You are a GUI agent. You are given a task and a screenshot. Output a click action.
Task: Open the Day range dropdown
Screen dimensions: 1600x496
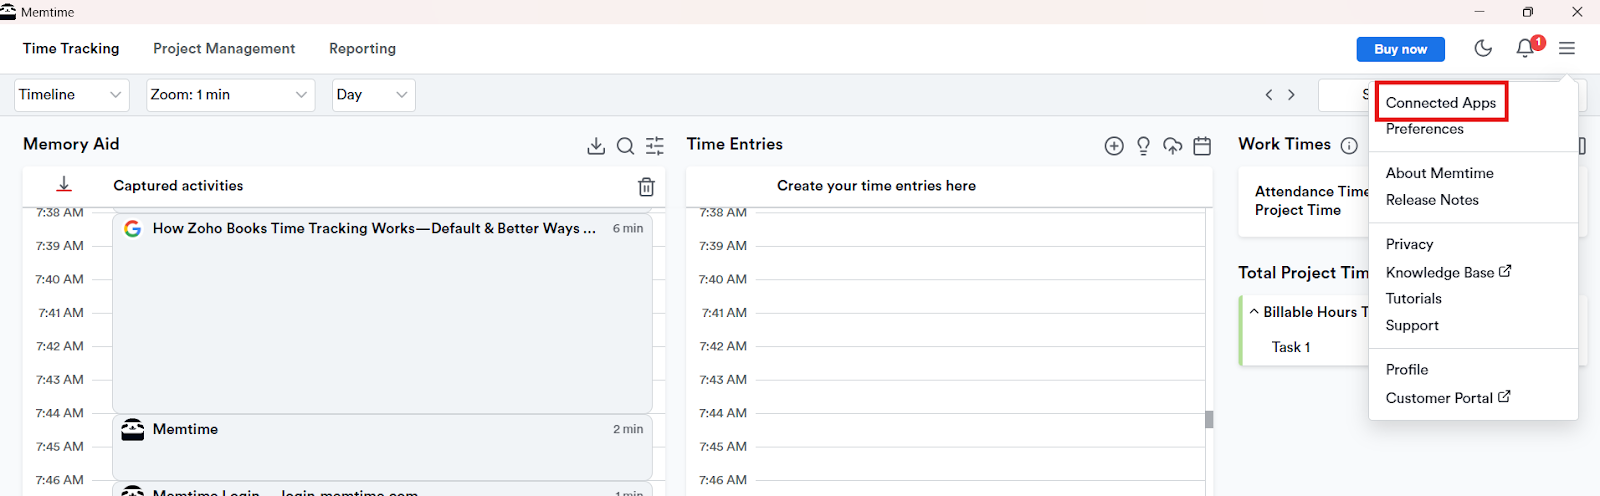tap(373, 95)
